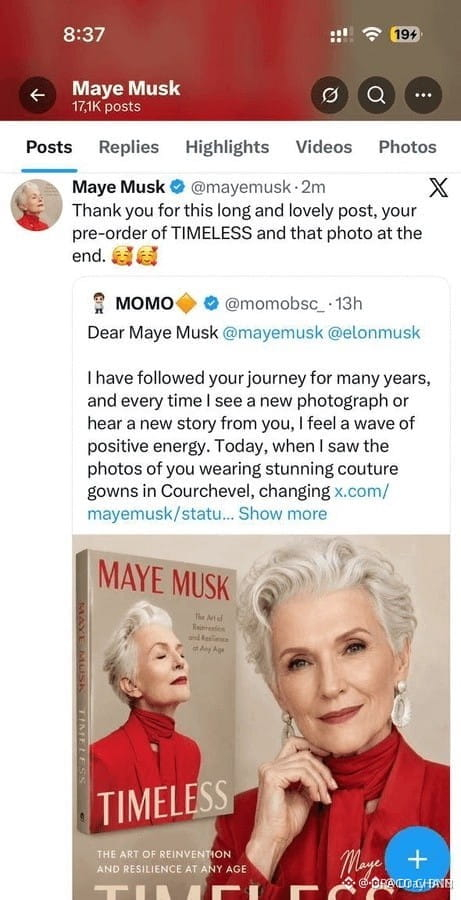Viewport: 461px width, 900px height.
Task: Click Maye Musk's verified badge
Action: coord(176,187)
